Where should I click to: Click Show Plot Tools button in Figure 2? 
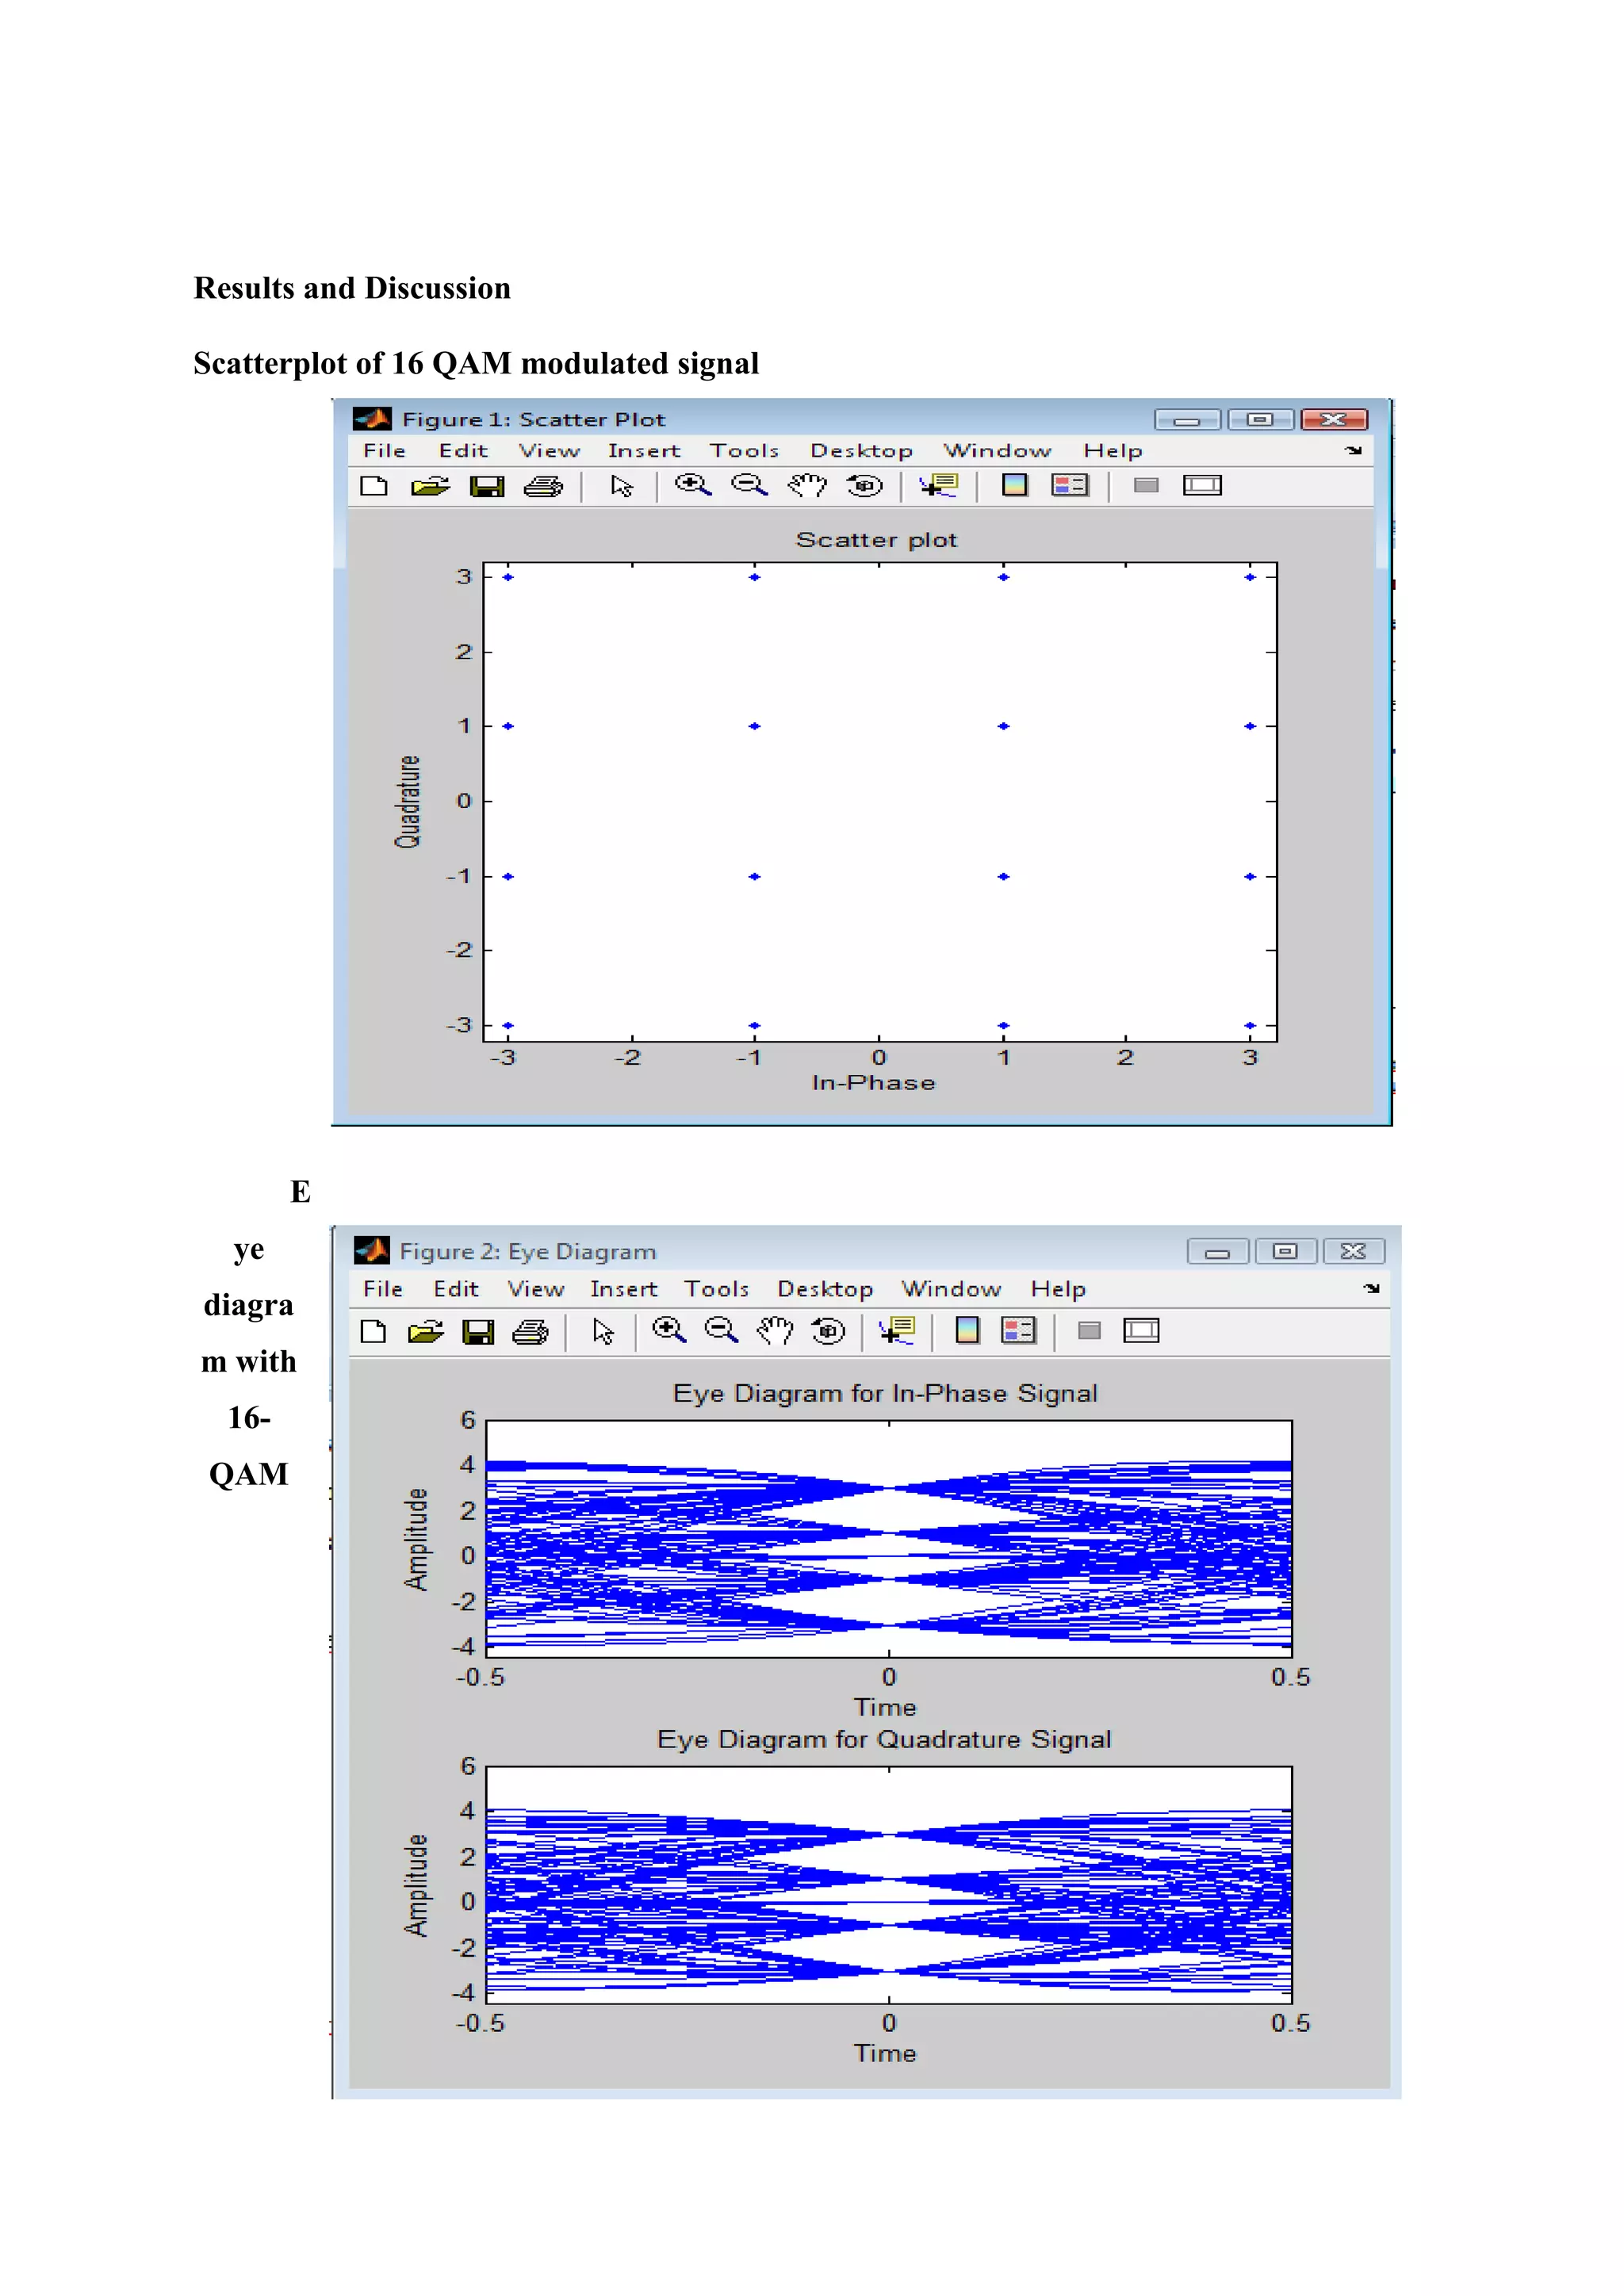click(x=1141, y=1331)
